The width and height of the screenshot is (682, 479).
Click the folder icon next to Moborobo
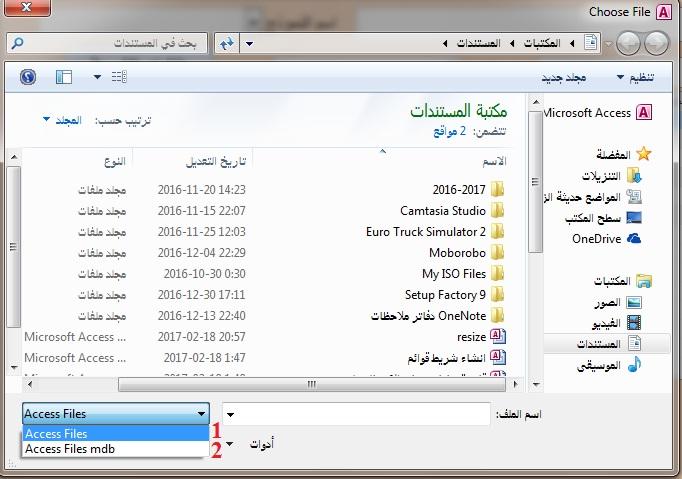point(497,252)
